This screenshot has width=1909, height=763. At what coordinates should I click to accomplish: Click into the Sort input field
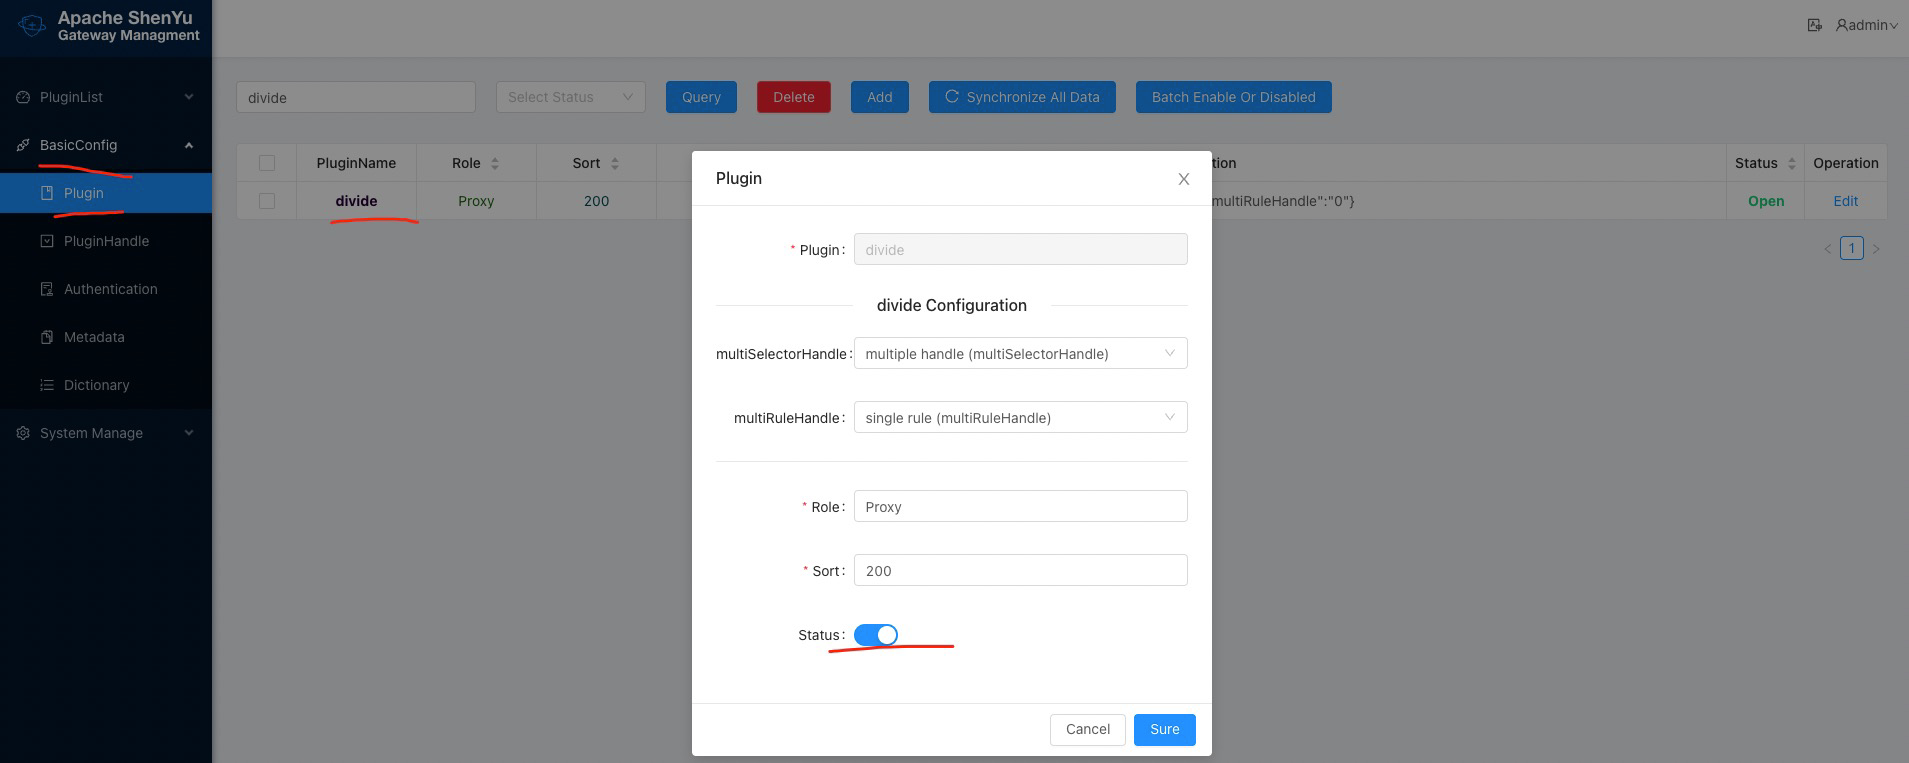[1020, 570]
